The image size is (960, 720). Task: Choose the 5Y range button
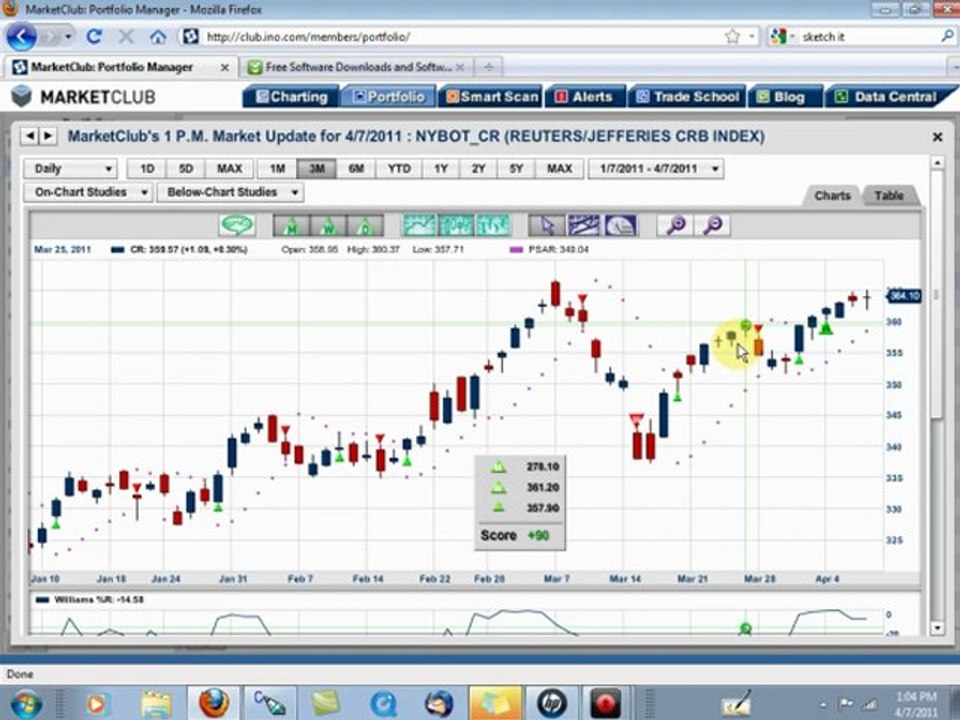click(516, 168)
